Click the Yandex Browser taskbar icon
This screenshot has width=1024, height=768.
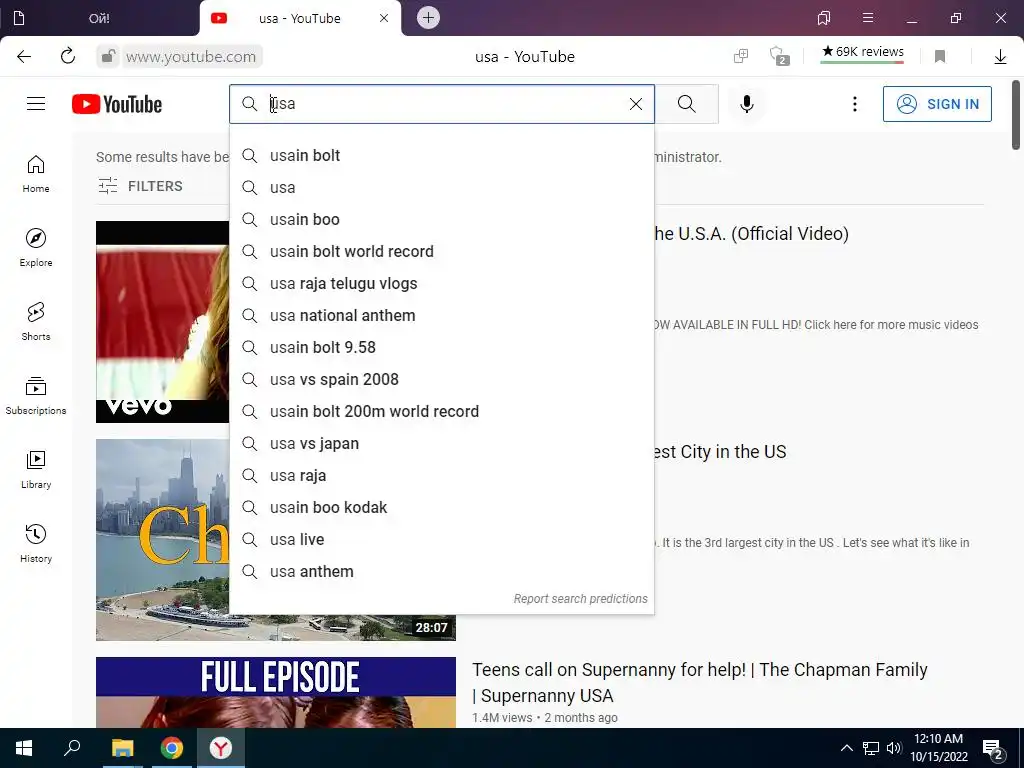point(221,748)
